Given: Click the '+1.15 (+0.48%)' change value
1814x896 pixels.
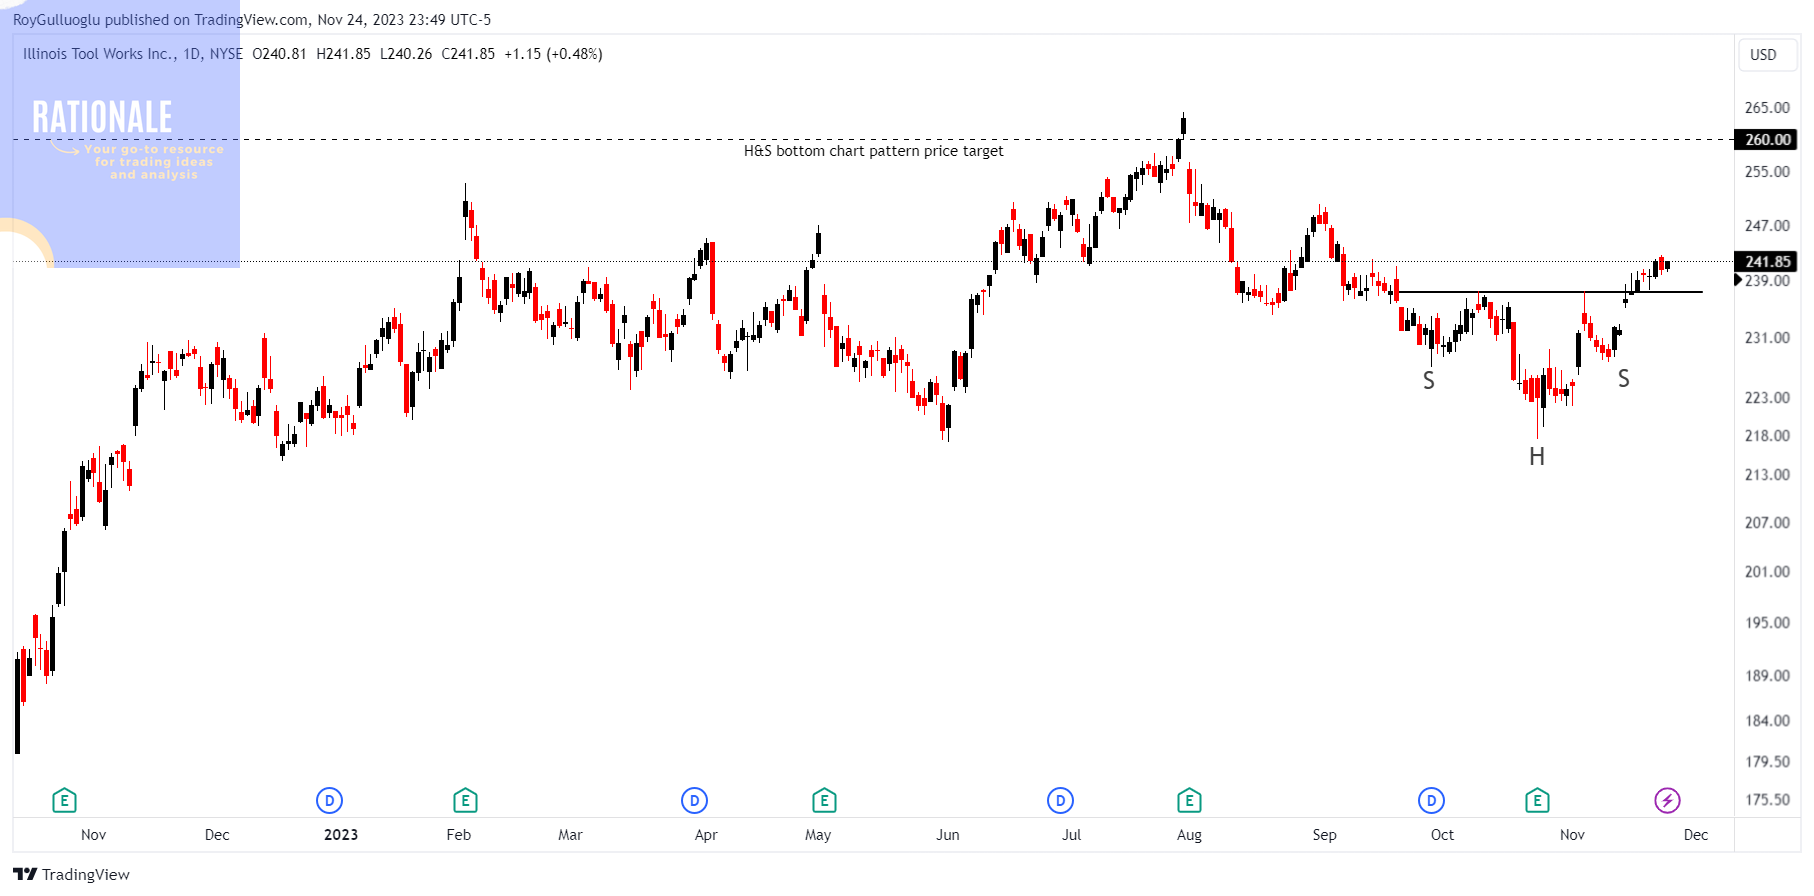Looking at the screenshot, I should coord(553,54).
